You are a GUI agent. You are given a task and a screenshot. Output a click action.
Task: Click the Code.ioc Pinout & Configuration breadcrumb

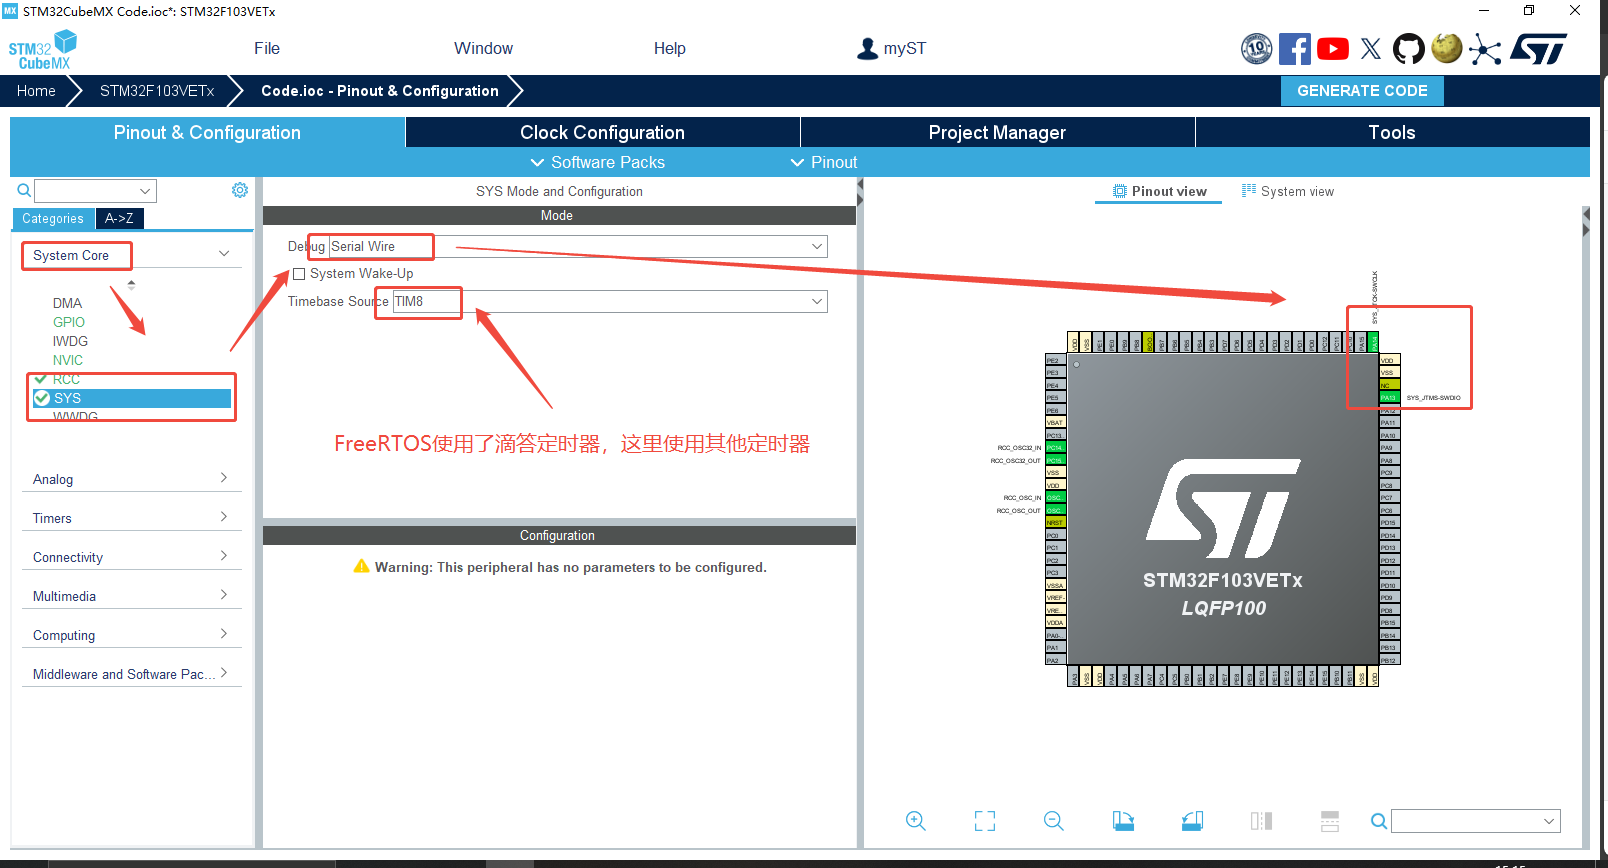(380, 90)
